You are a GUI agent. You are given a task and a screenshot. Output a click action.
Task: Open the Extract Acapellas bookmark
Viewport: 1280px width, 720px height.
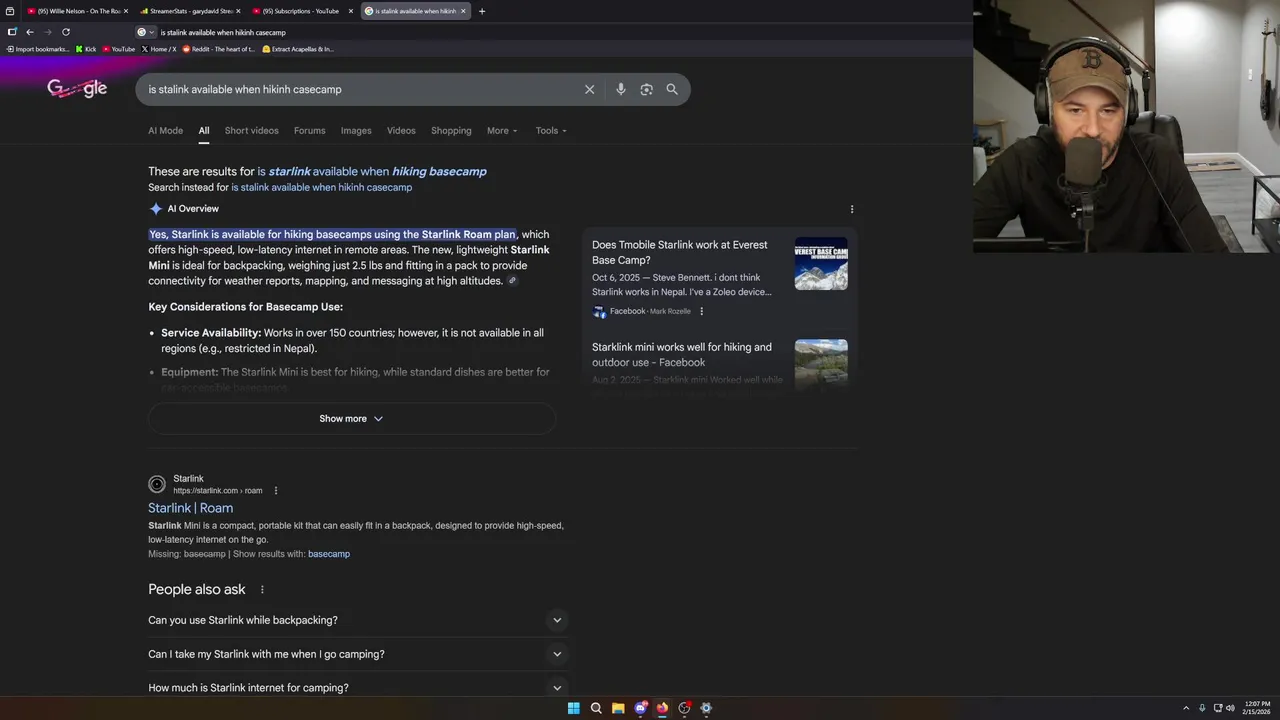tap(298, 49)
